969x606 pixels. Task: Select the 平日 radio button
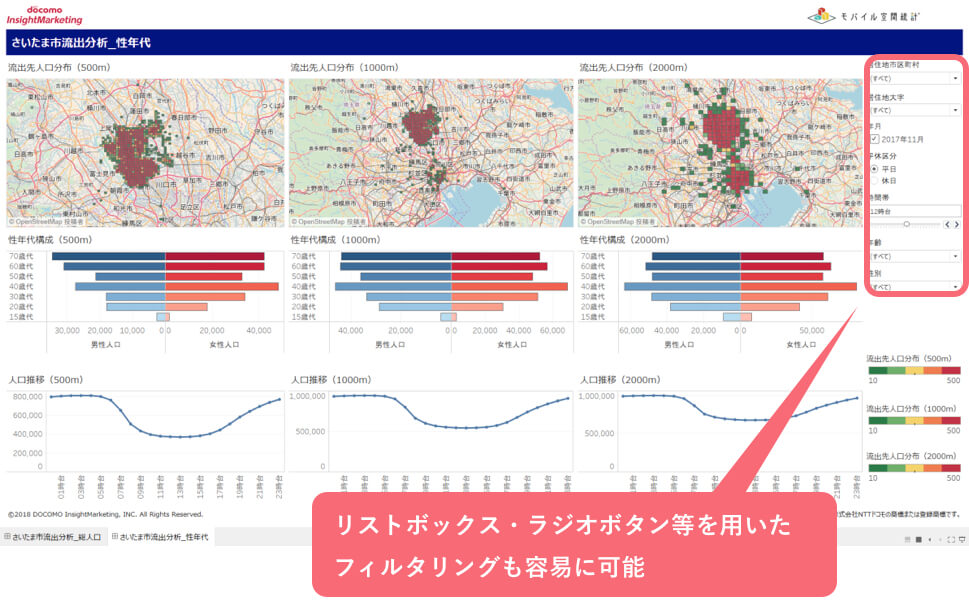click(875, 169)
